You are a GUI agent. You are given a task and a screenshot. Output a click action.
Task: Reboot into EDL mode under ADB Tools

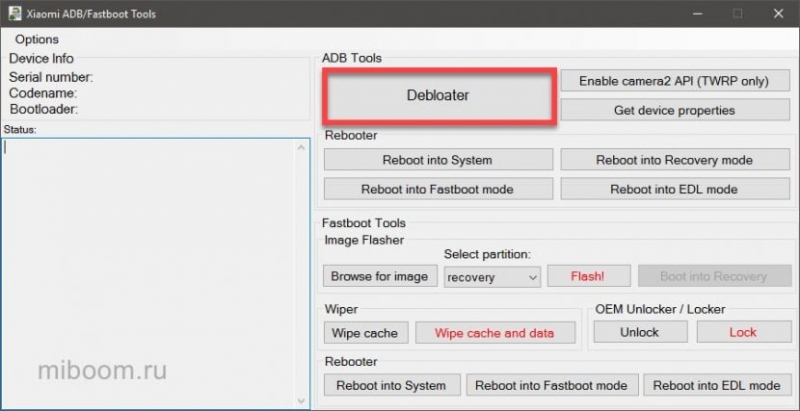[x=674, y=189]
